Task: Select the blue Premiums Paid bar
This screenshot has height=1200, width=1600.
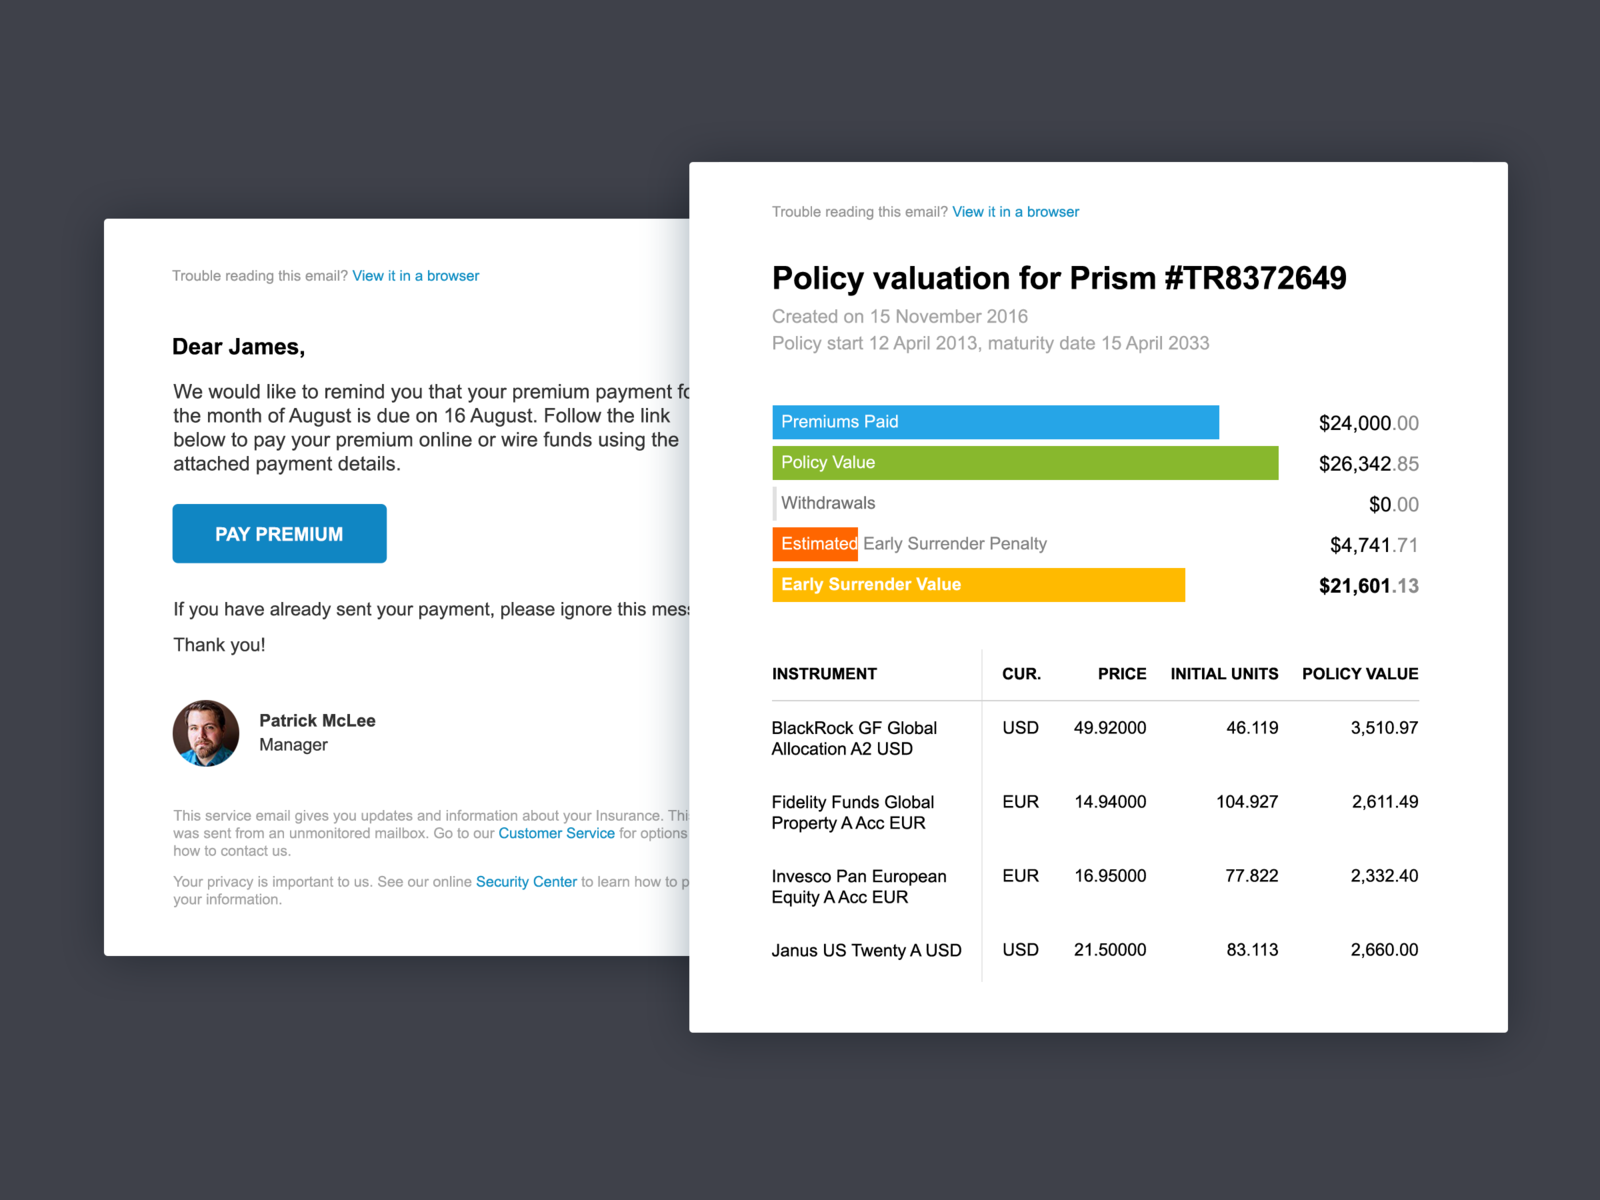Action: click(995, 421)
